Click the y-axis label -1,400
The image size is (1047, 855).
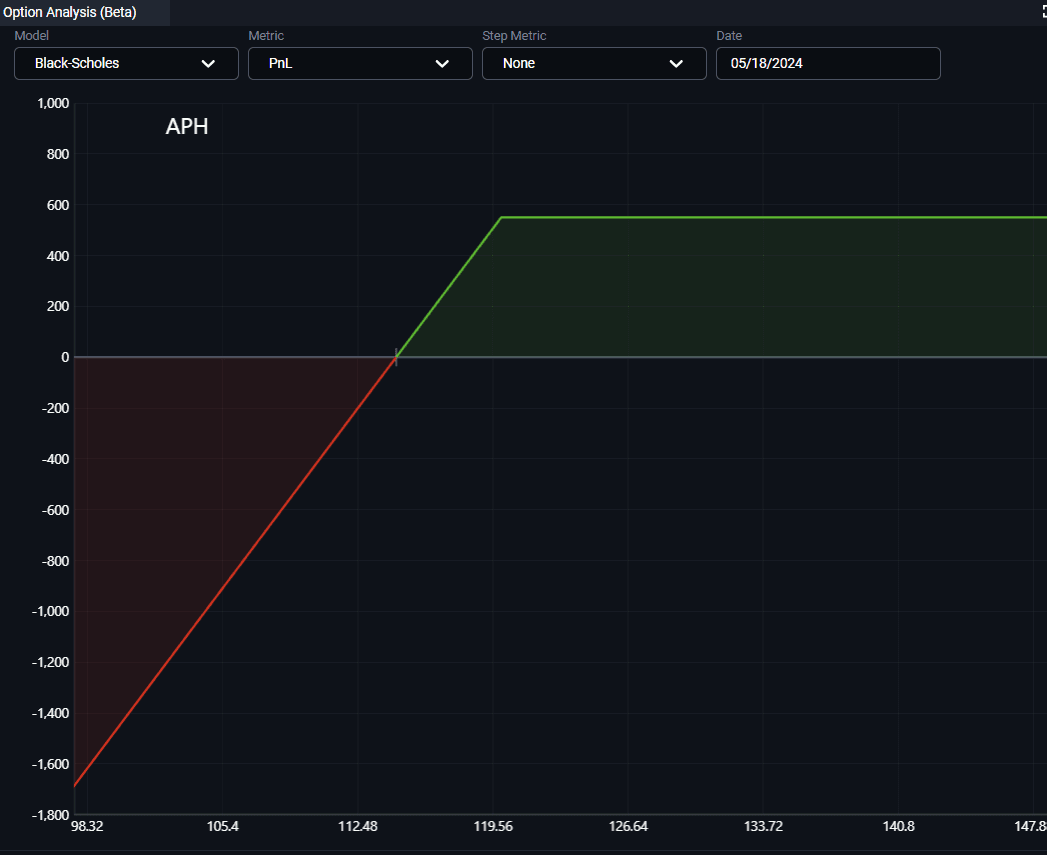click(x=51, y=713)
